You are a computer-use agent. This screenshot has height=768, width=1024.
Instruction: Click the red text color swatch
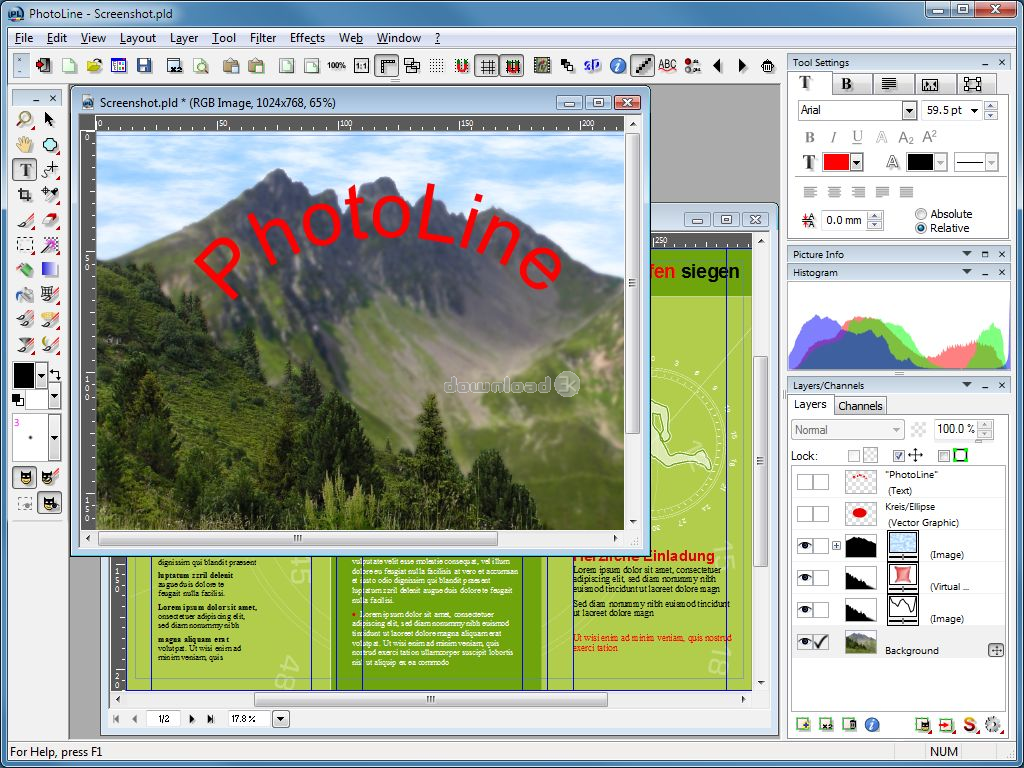836,163
